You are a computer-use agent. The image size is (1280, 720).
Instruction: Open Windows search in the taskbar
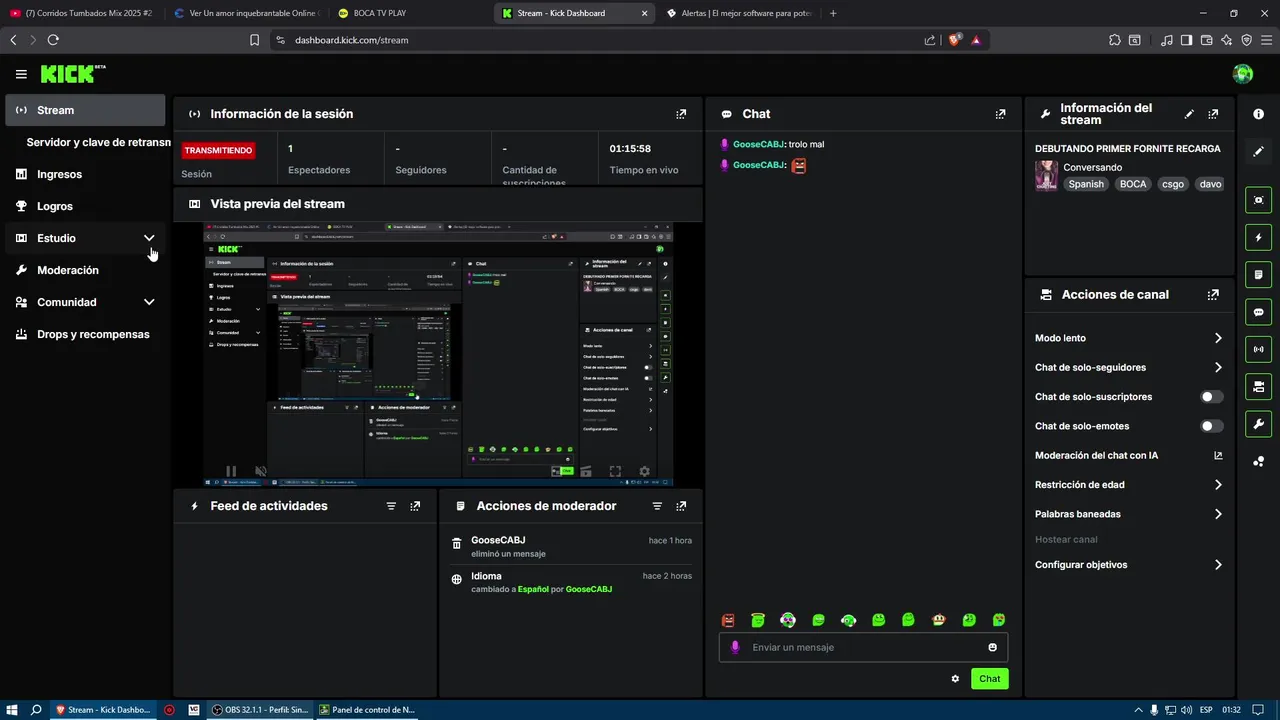pos(36,710)
